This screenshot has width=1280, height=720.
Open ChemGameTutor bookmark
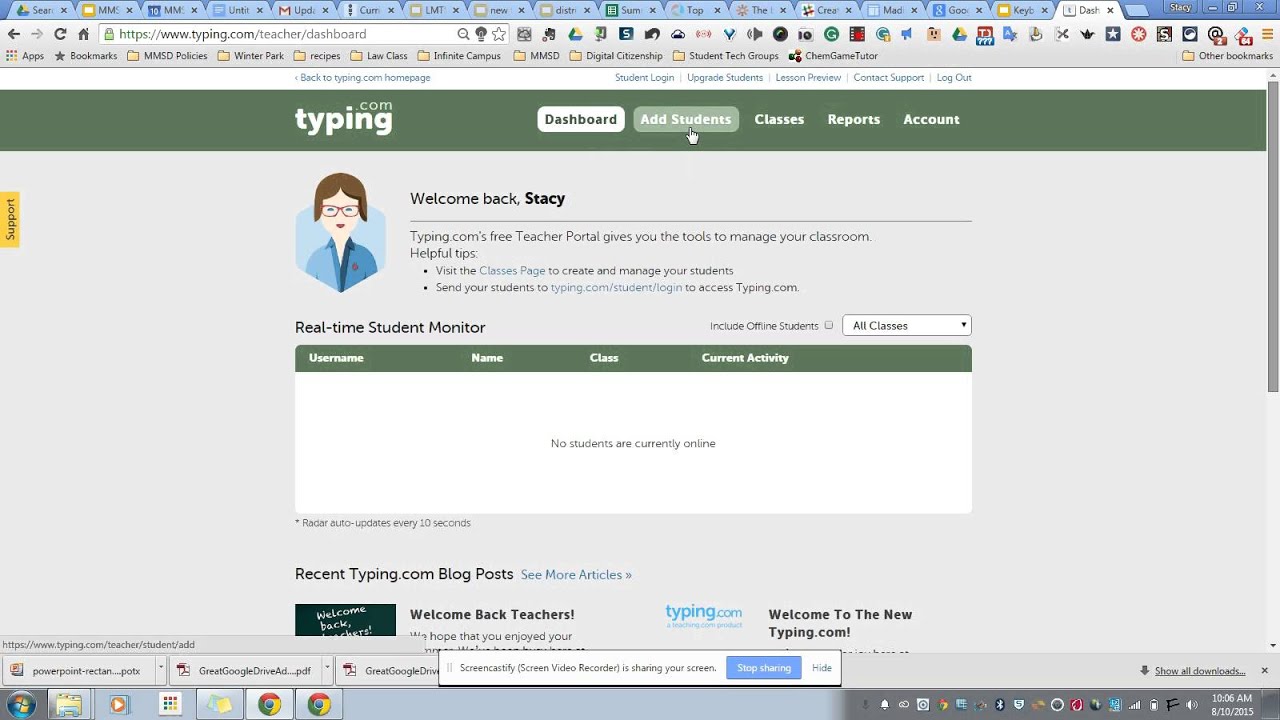(833, 56)
